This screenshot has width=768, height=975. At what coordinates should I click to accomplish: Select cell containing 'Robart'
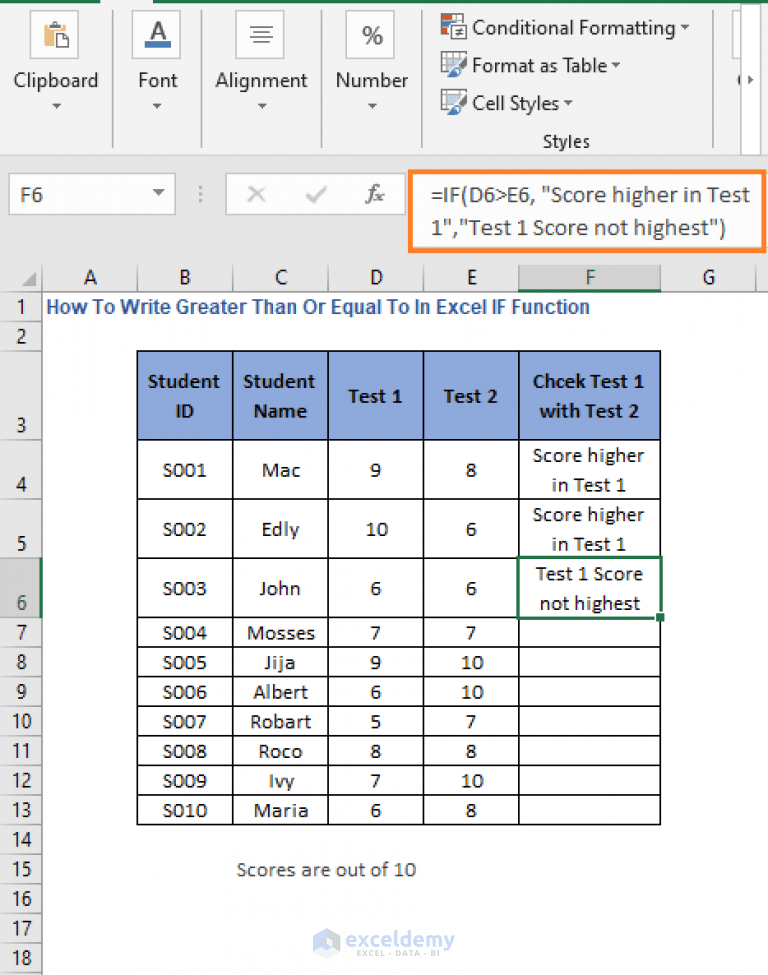click(280, 721)
